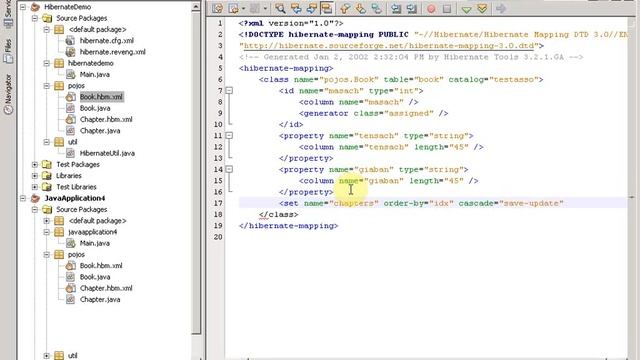Viewport: 640px width, 360px height.
Task: Click Validate XML yellow arrow icon
Action: (x=482, y=9)
